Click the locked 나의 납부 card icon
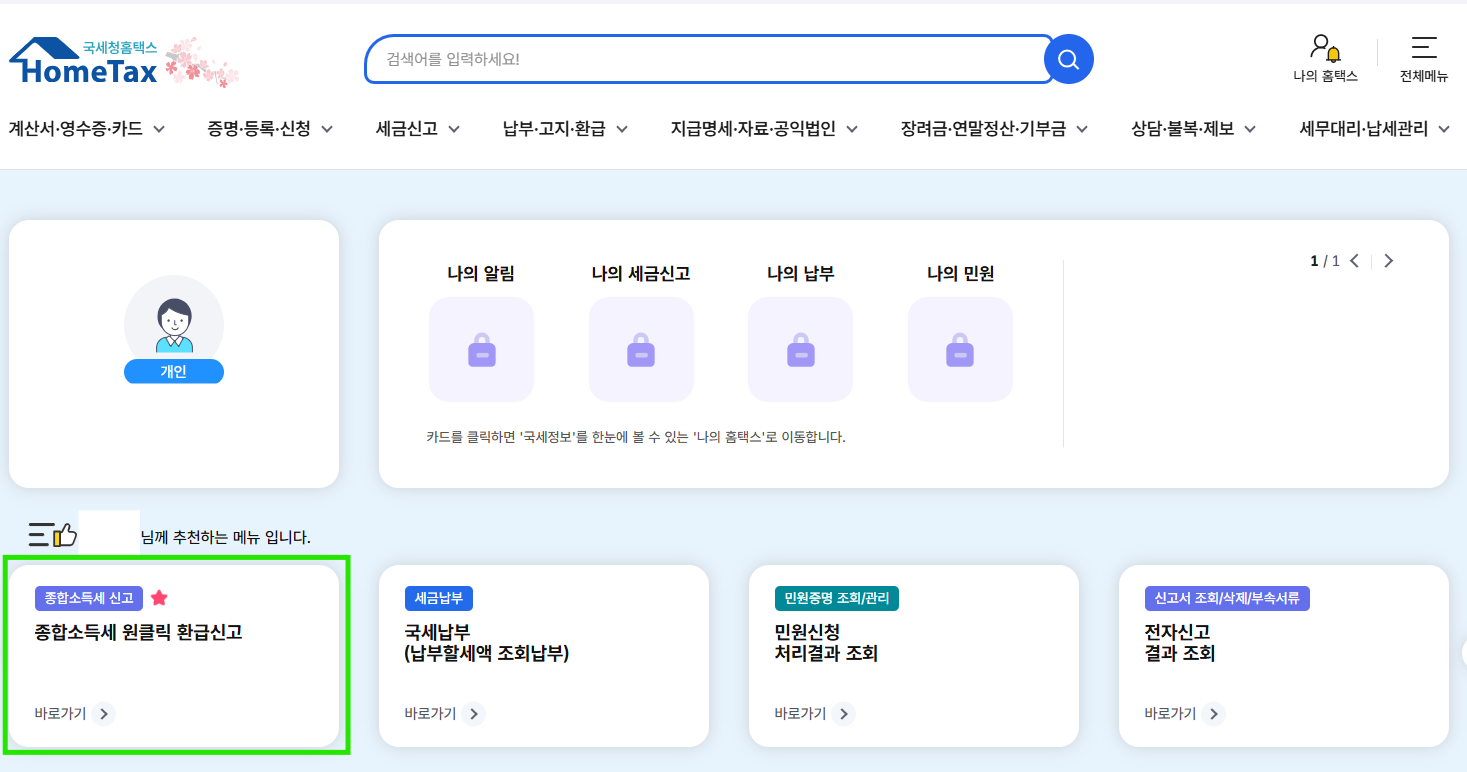The width and height of the screenshot is (1467, 772). [800, 348]
